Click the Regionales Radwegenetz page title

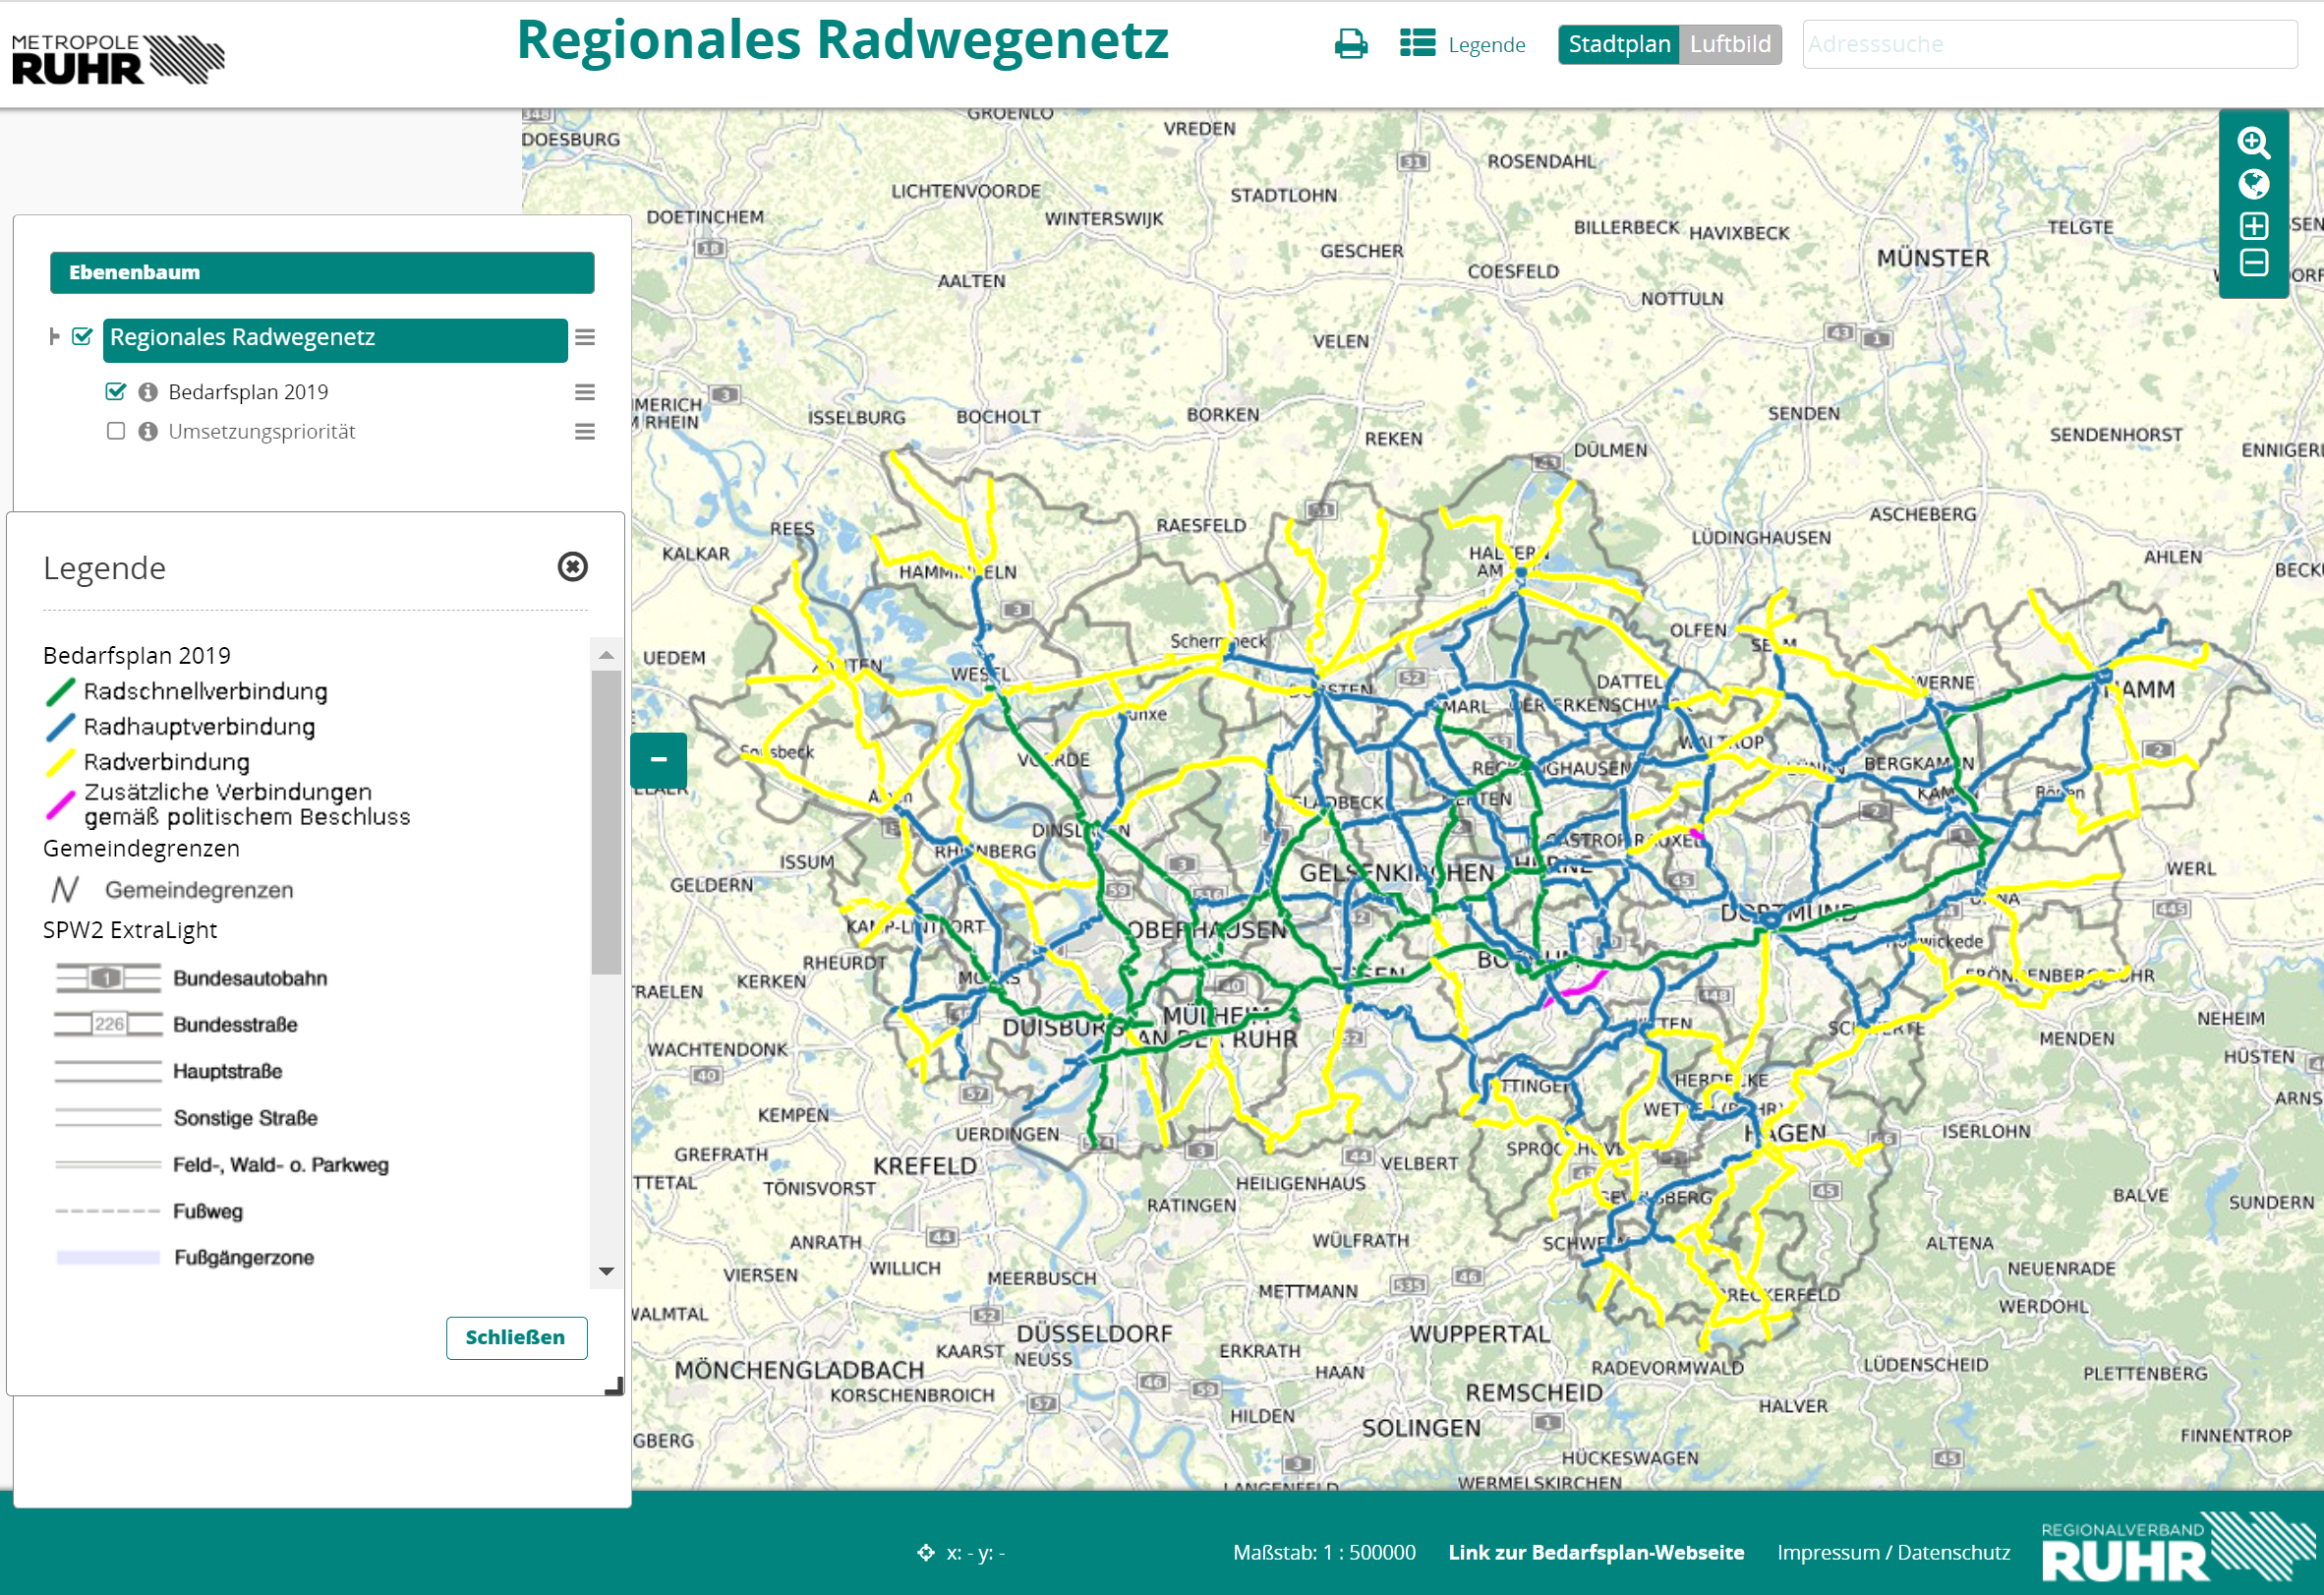point(842,42)
